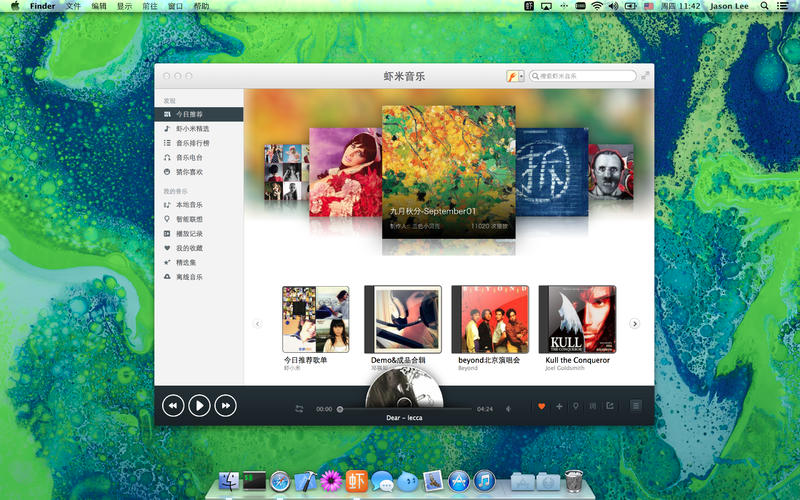The height and width of the screenshot is (500, 800).
Task: Click the Joel Goldsmith artist link
Action: [565, 368]
